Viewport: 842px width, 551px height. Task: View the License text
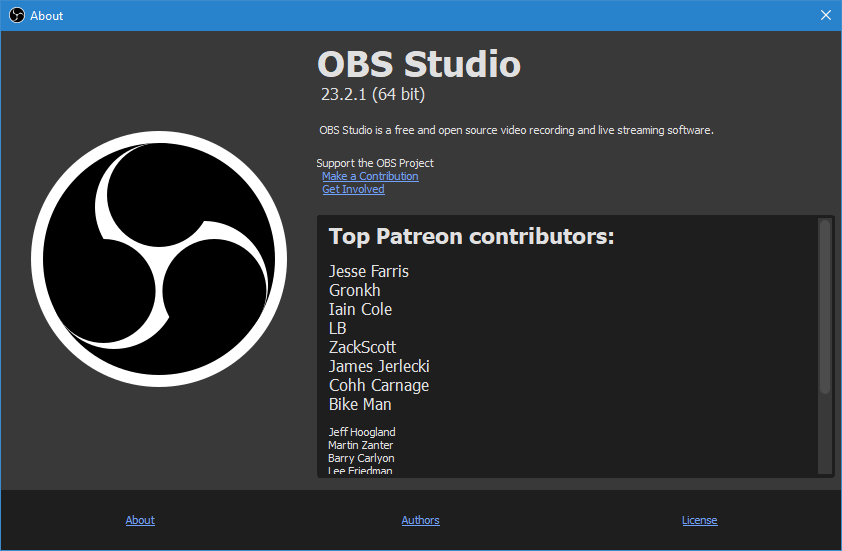pyautogui.click(x=700, y=520)
